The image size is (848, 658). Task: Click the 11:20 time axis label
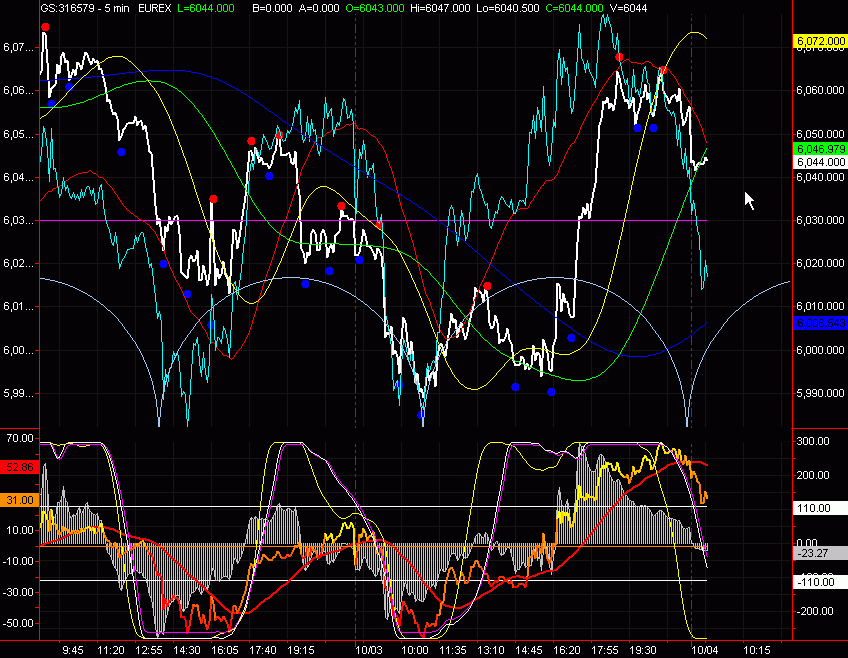click(x=111, y=650)
